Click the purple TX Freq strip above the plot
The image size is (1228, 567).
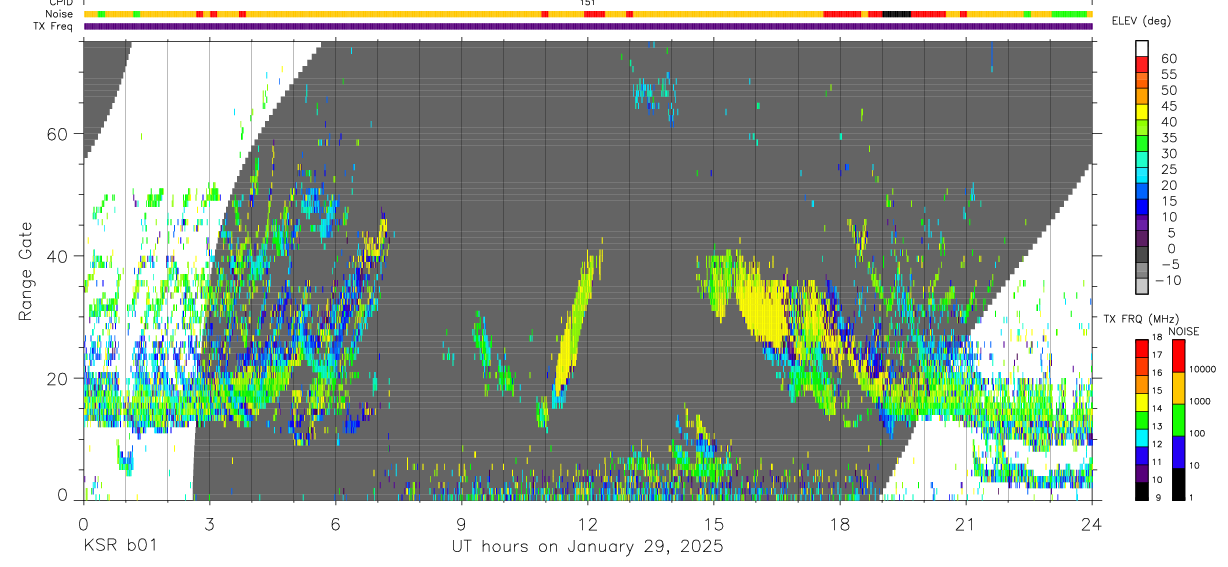(587, 26)
